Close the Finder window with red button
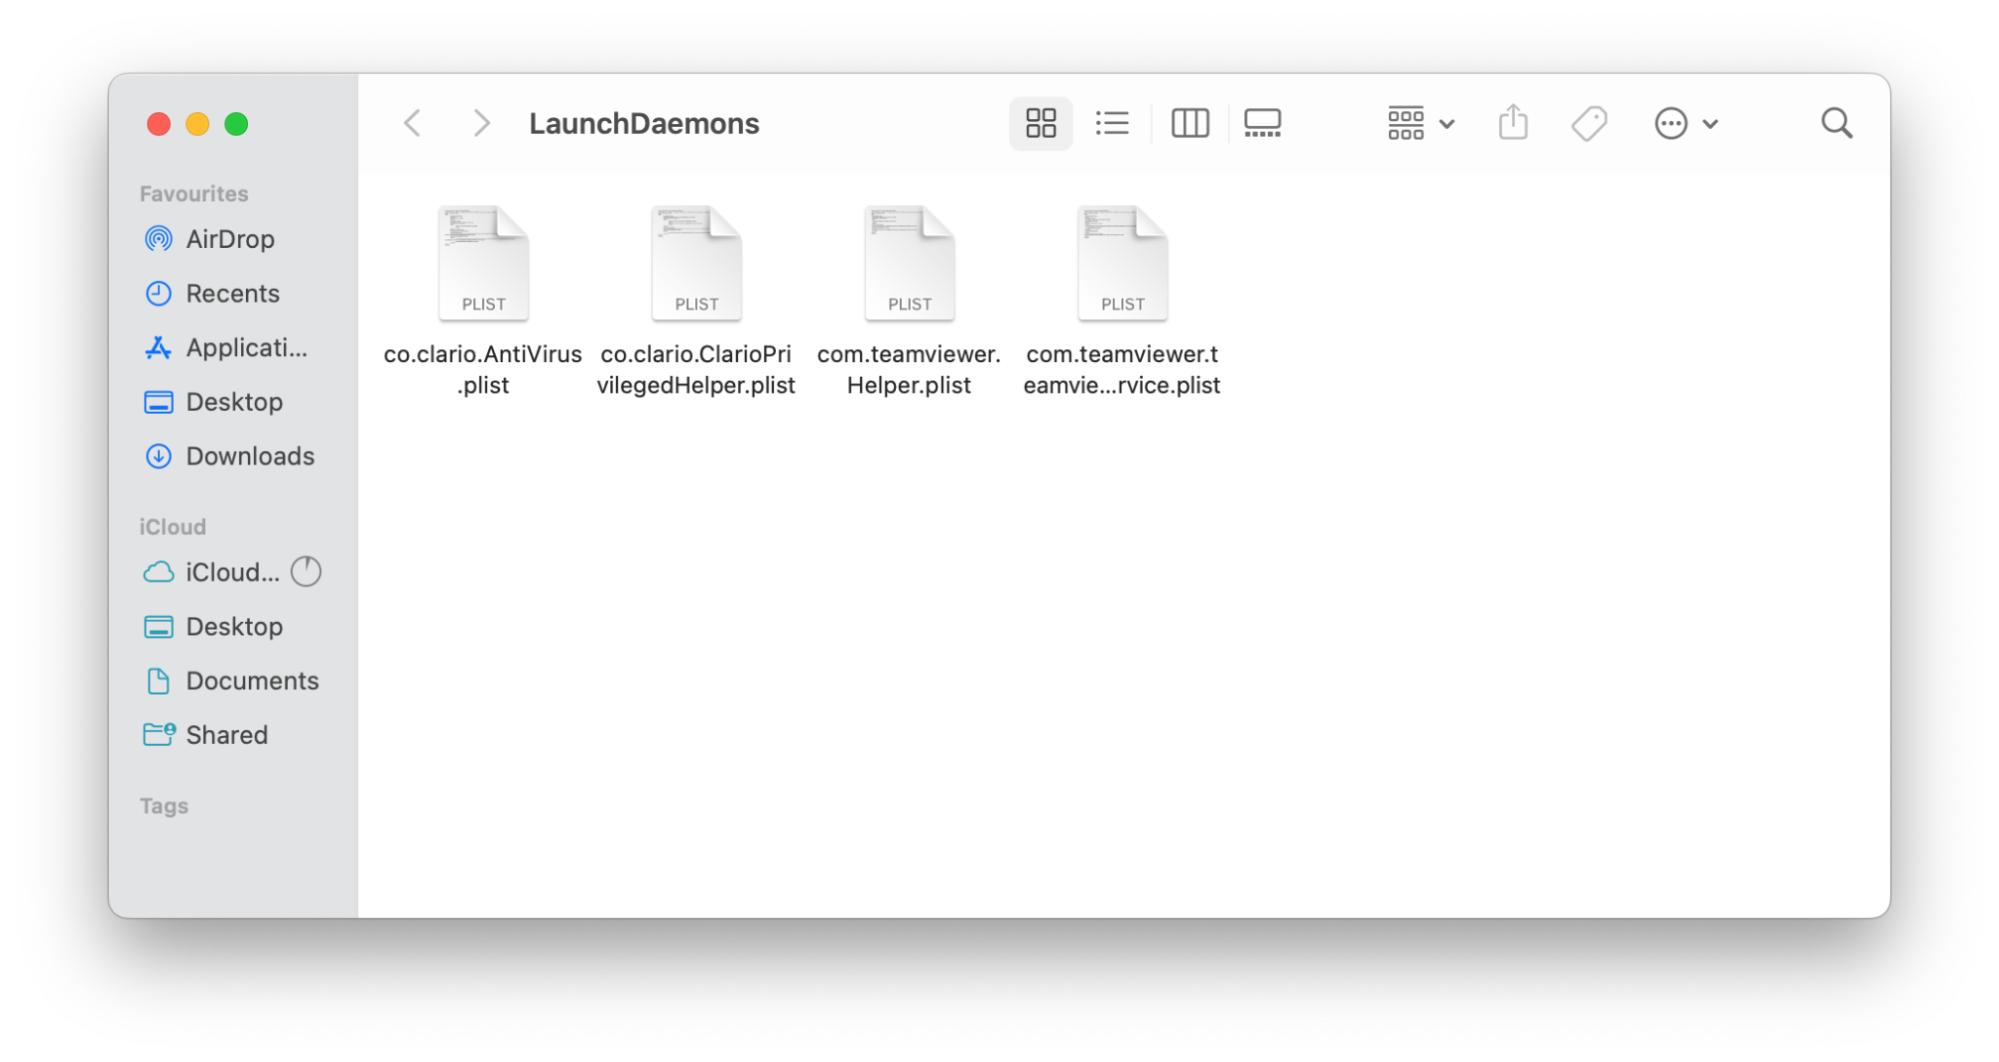1999x1062 pixels. pos(158,124)
